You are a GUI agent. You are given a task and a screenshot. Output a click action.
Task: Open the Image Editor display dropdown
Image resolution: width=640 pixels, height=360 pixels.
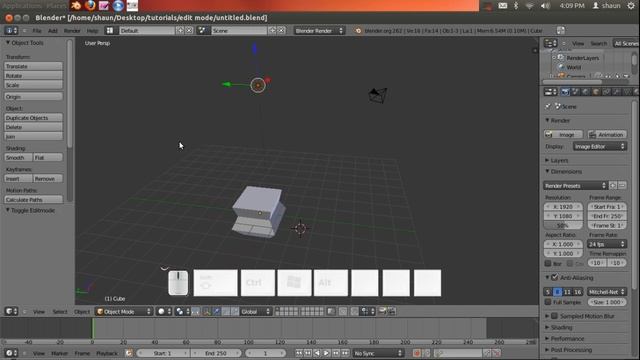pyautogui.click(x=600, y=146)
